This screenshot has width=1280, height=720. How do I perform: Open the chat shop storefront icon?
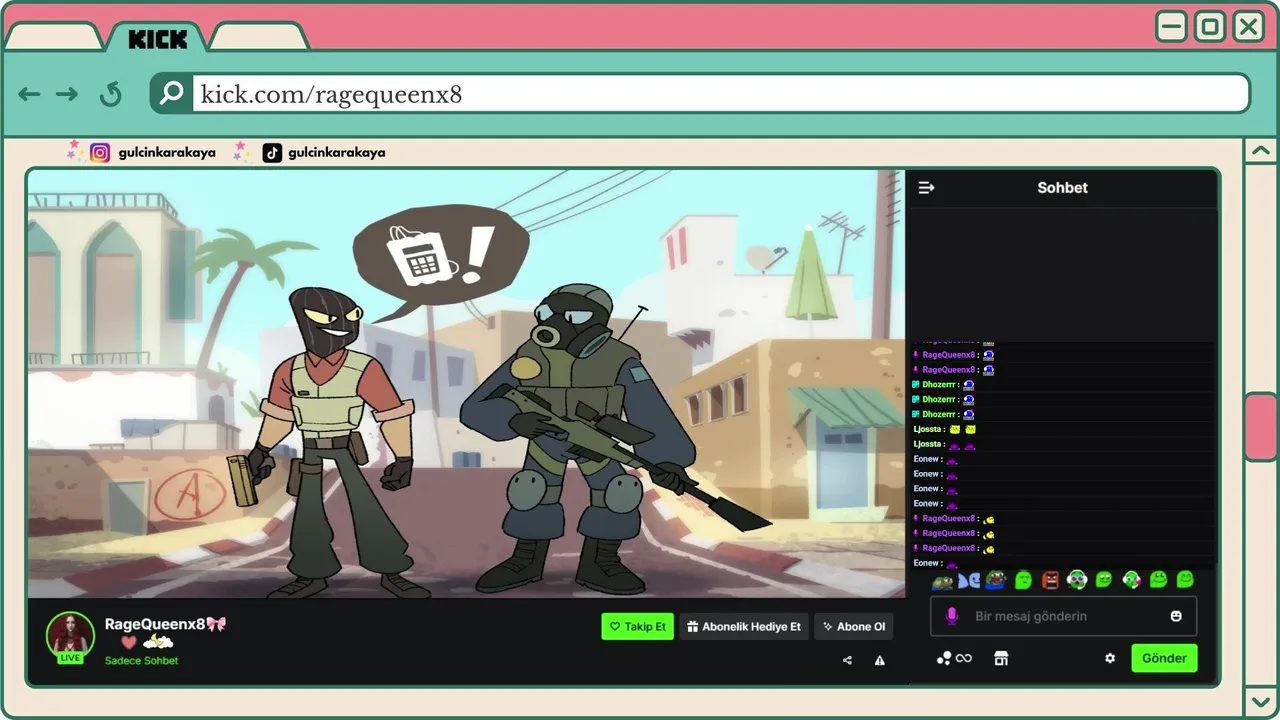[x=1001, y=658]
